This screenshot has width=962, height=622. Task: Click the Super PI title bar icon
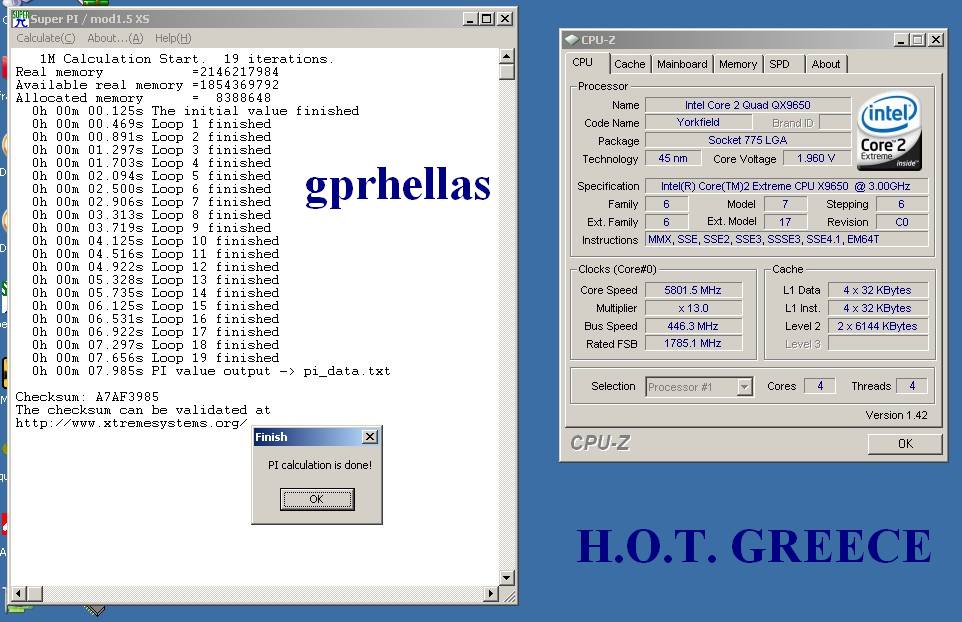[20, 19]
